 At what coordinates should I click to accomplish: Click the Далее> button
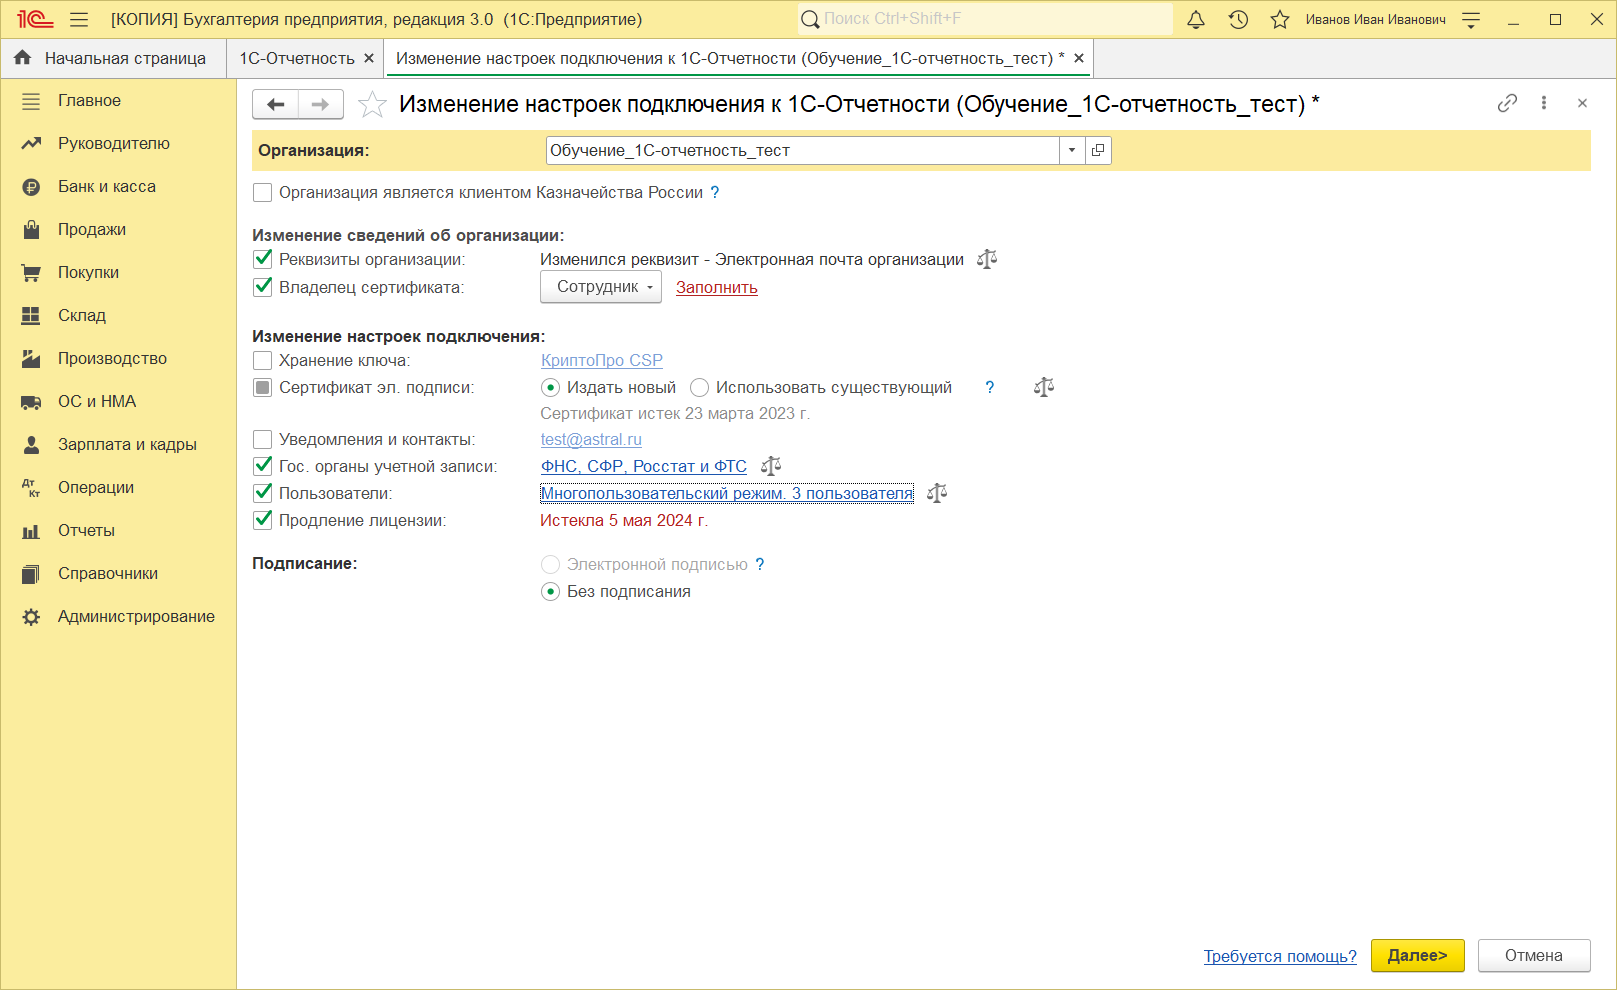point(1418,956)
